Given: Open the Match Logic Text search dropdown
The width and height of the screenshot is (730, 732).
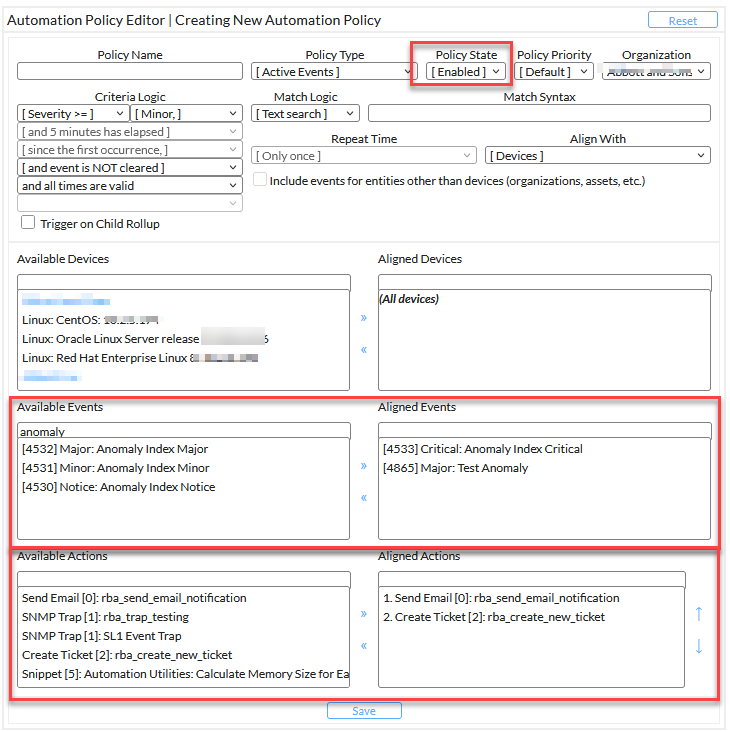Looking at the screenshot, I should [x=305, y=114].
